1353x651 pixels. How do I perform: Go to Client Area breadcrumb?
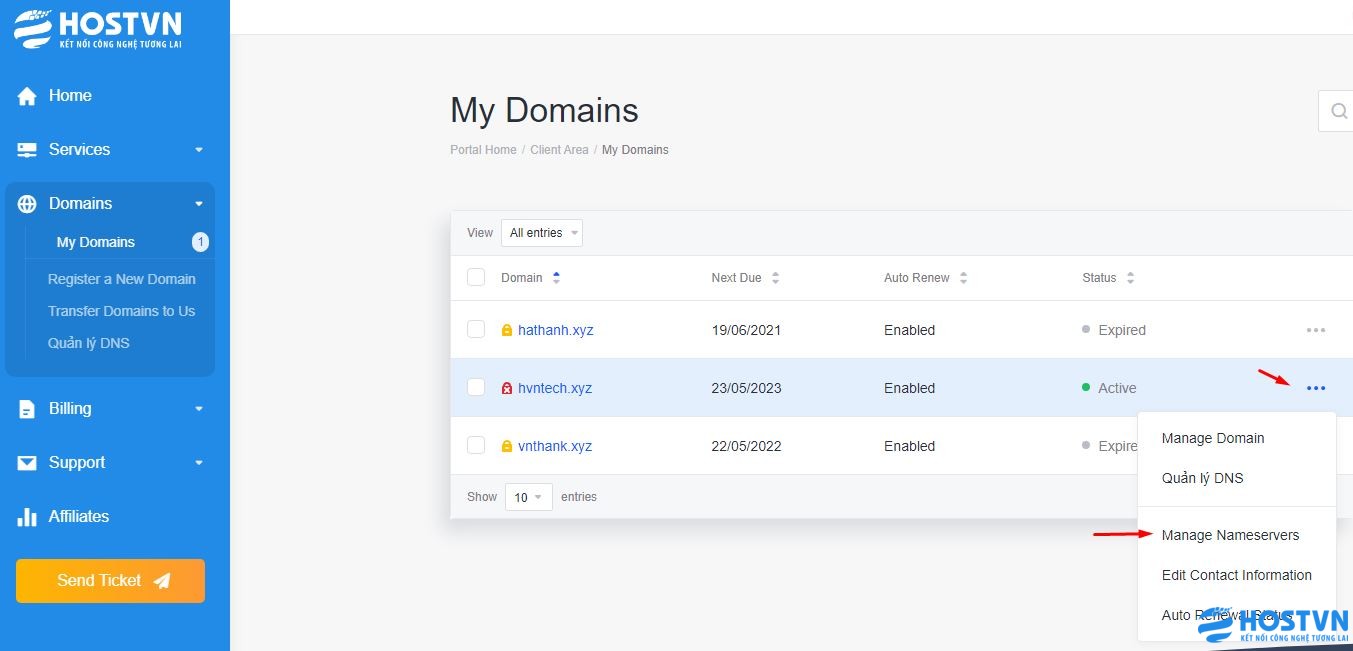pos(559,150)
